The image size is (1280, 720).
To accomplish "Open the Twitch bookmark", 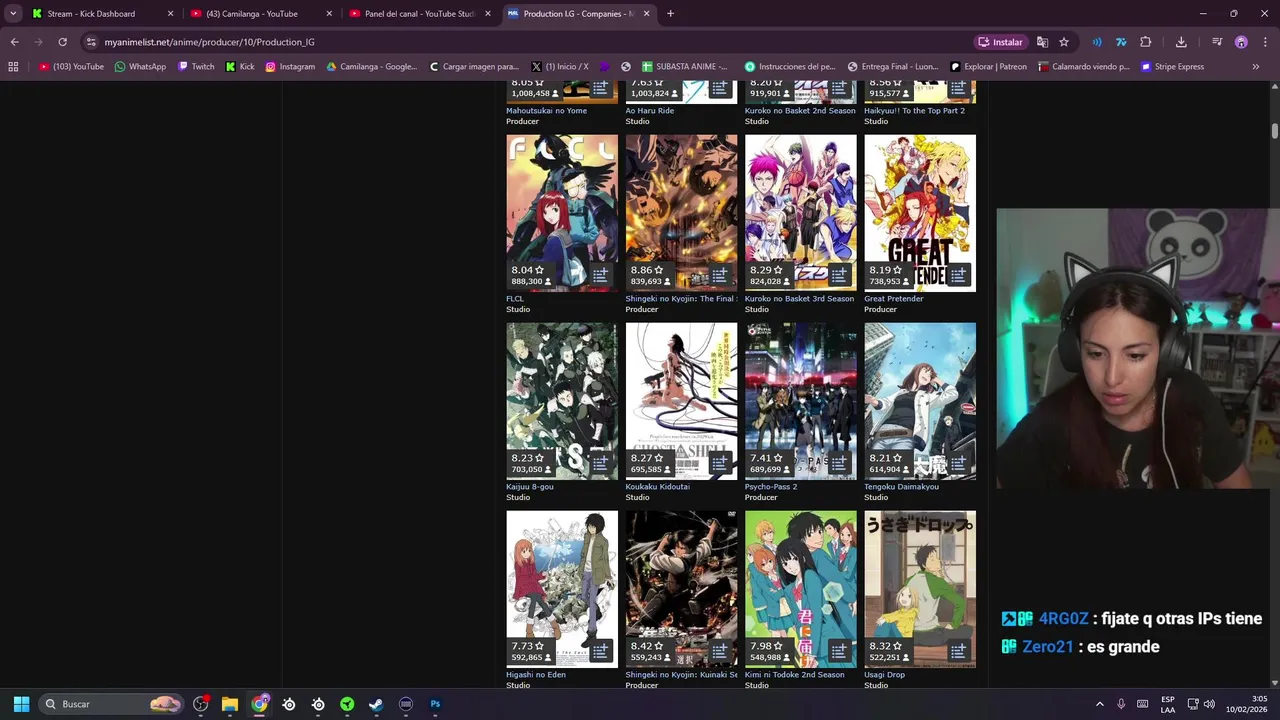I will (x=196, y=67).
